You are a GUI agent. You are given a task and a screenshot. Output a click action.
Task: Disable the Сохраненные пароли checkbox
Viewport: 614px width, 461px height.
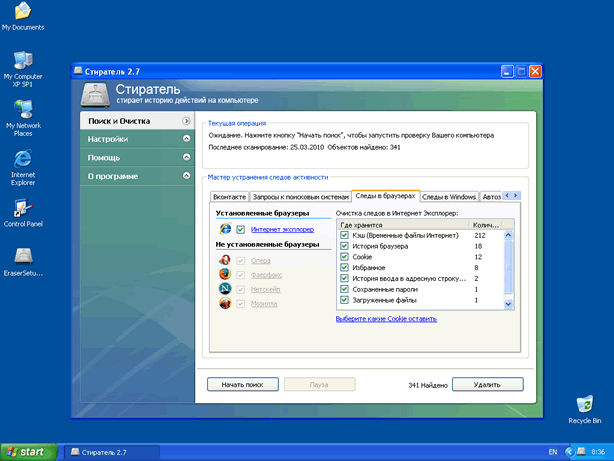[345, 289]
